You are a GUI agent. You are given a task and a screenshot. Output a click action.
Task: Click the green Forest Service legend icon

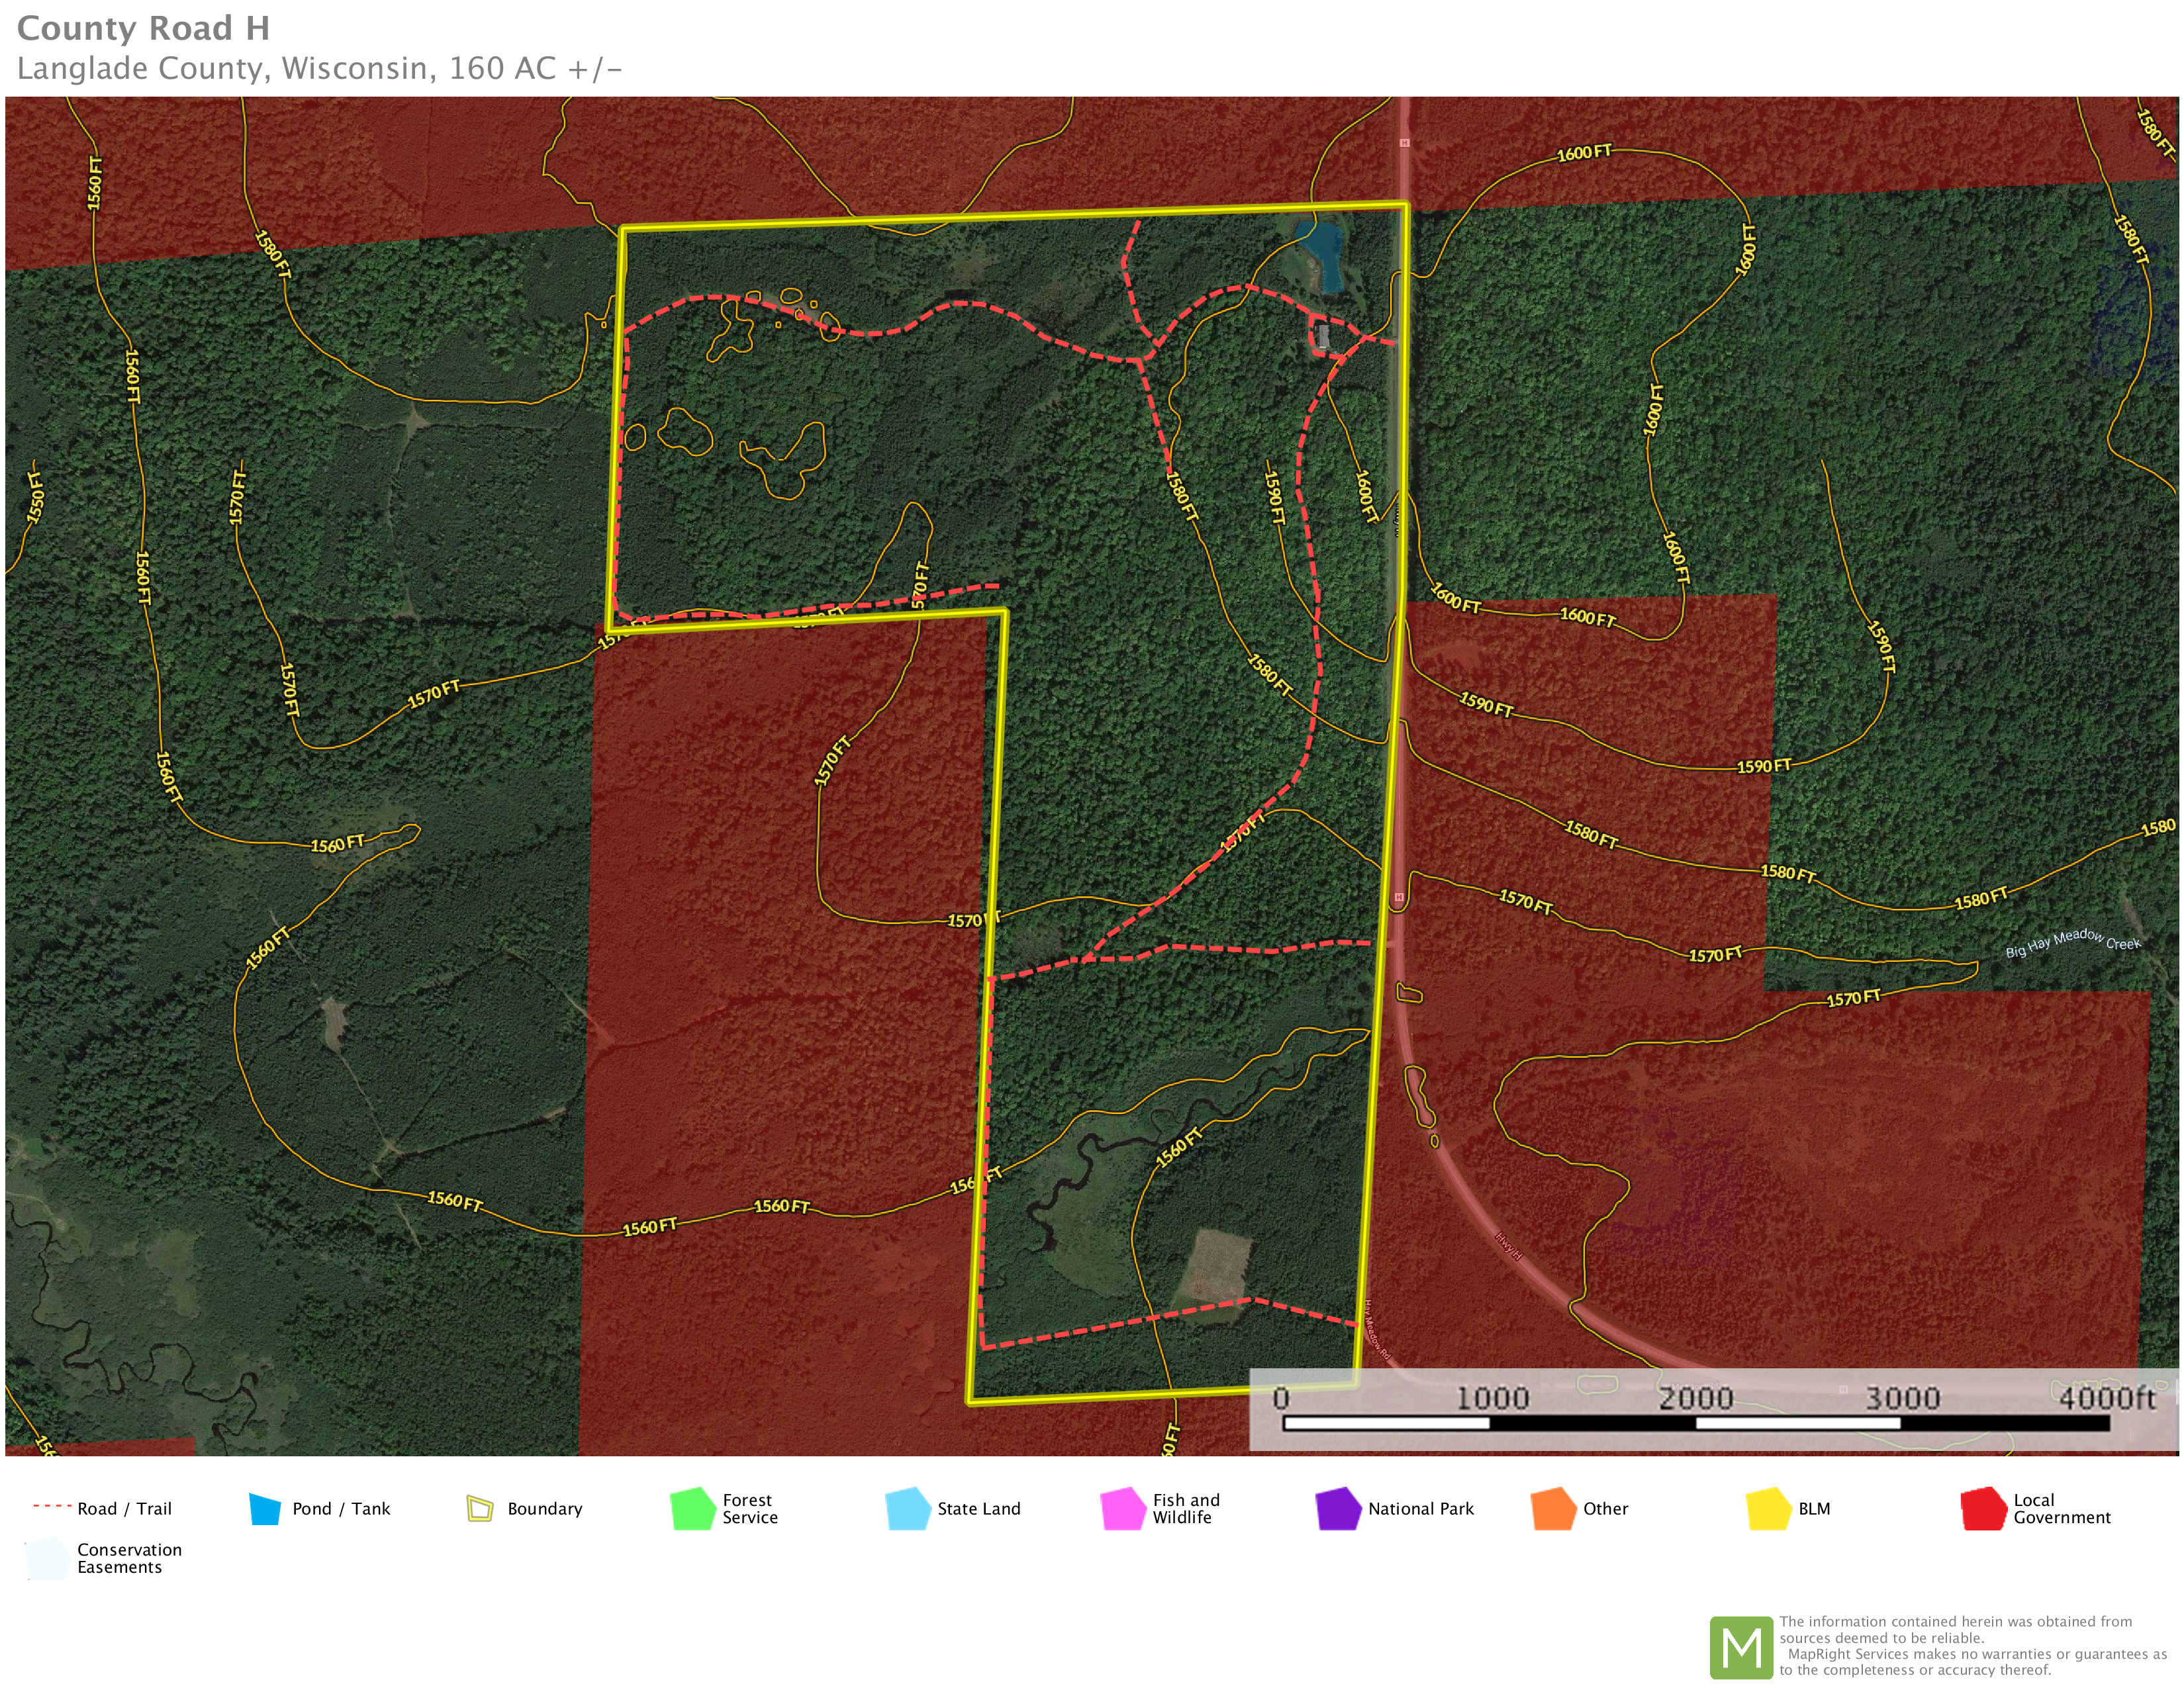693,1509
